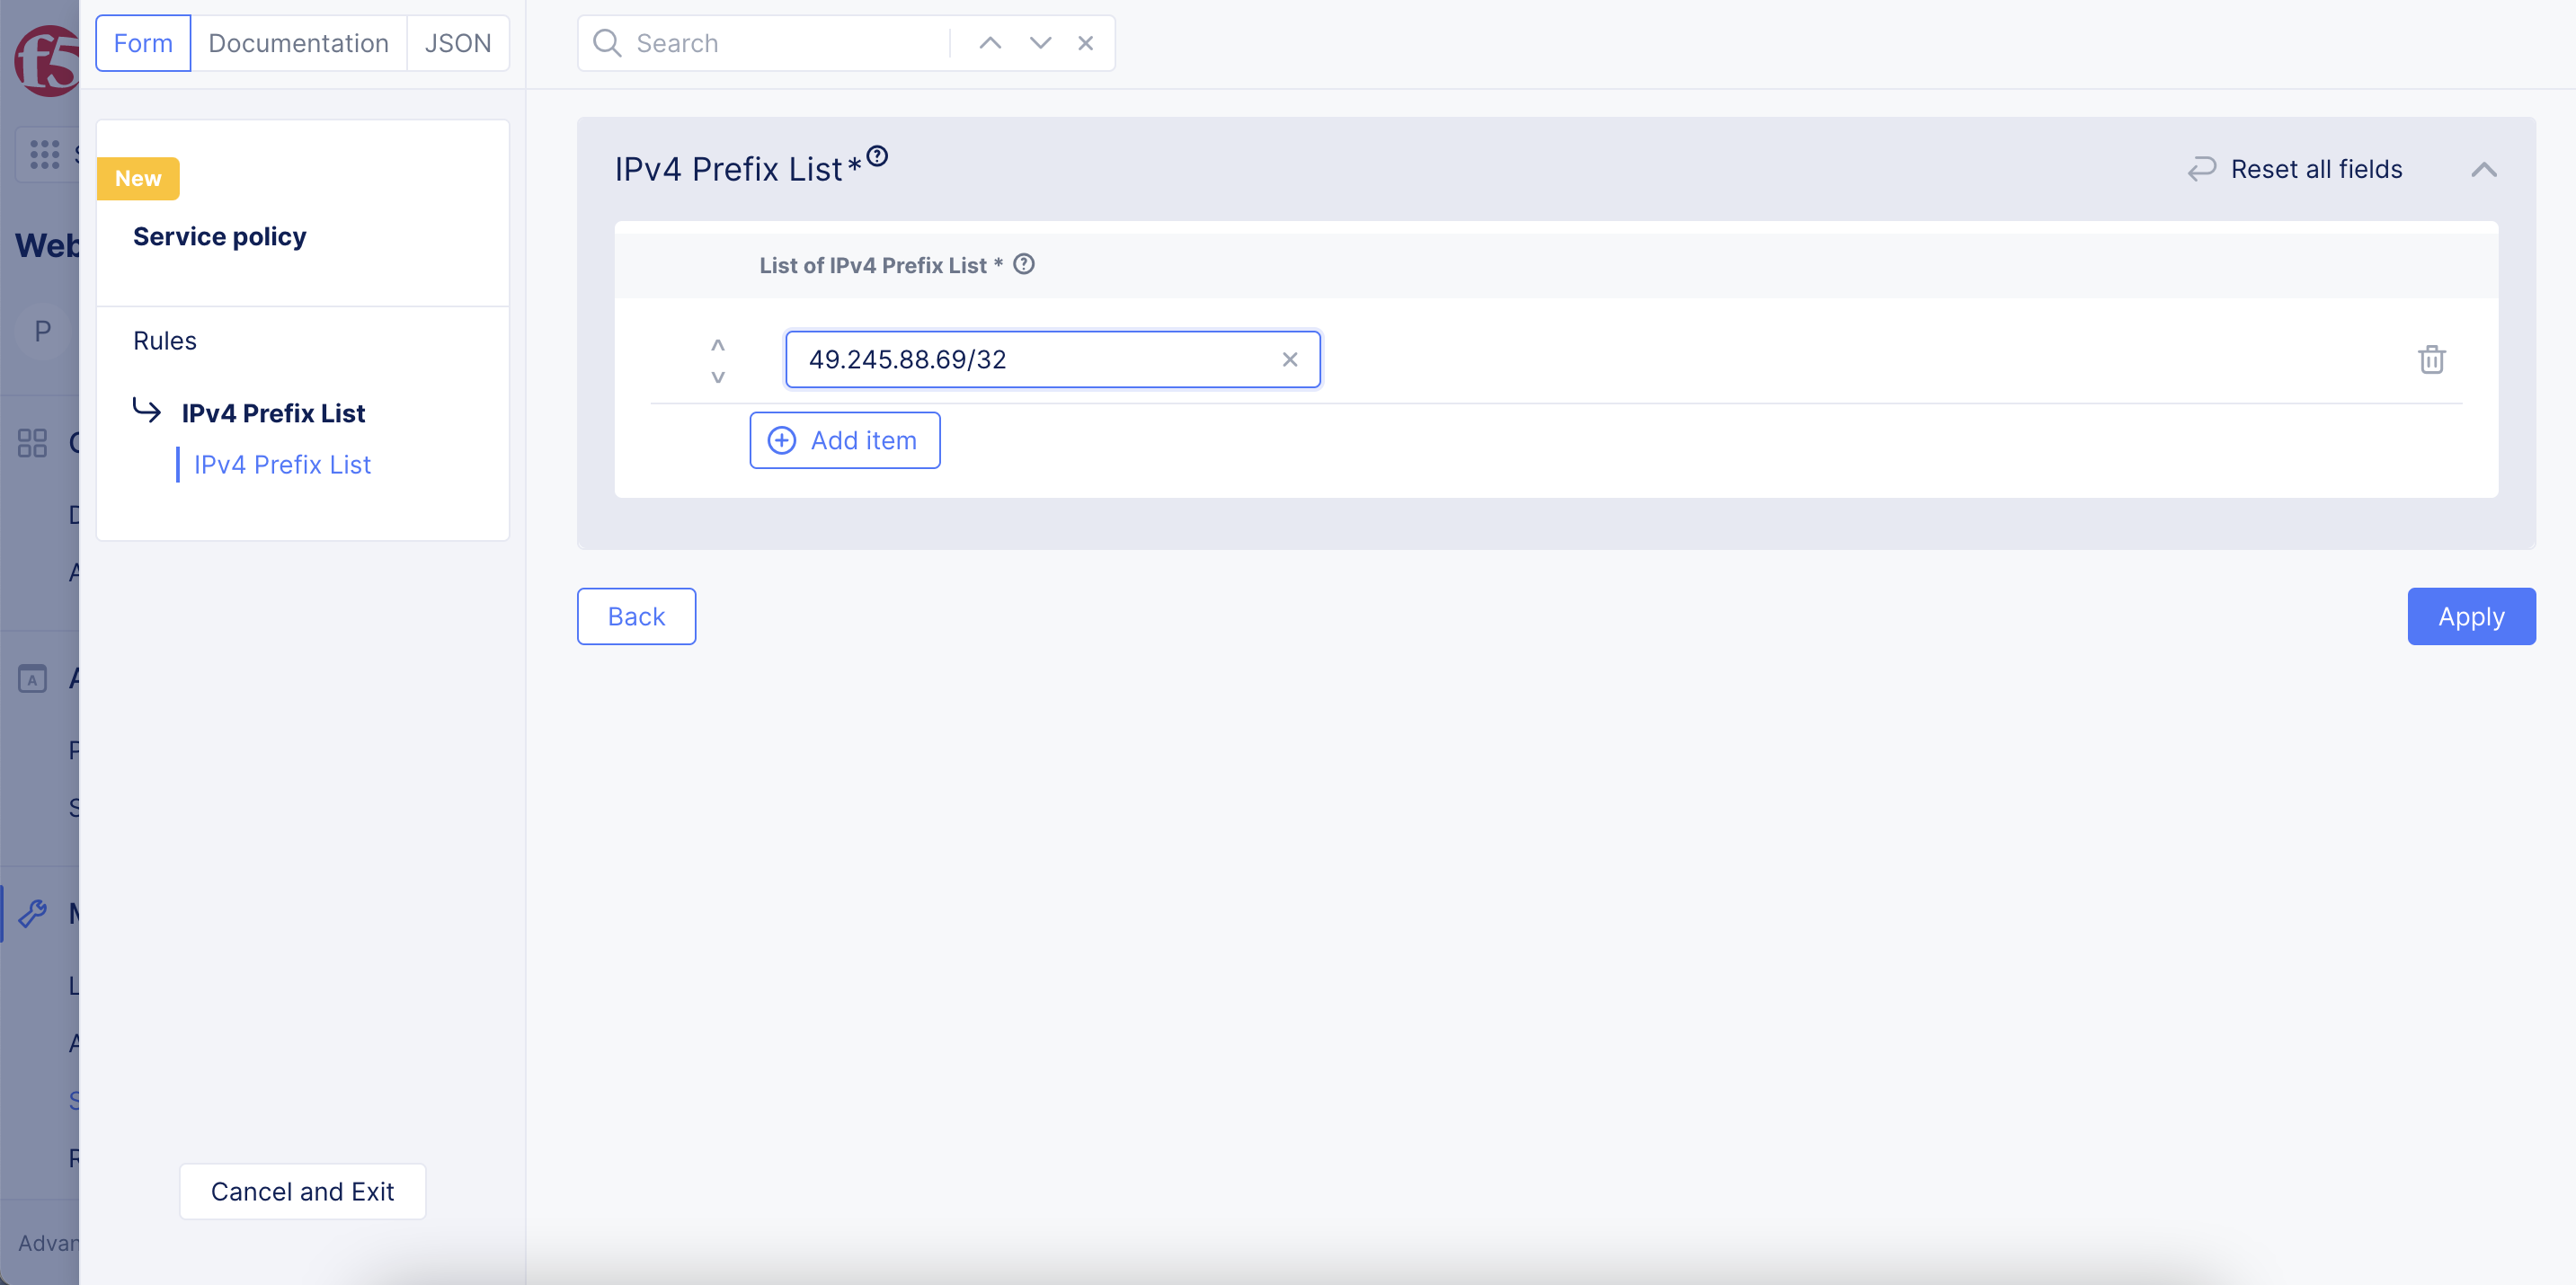
Task: Click the previous-match up arrow in search bar
Action: click(990, 43)
